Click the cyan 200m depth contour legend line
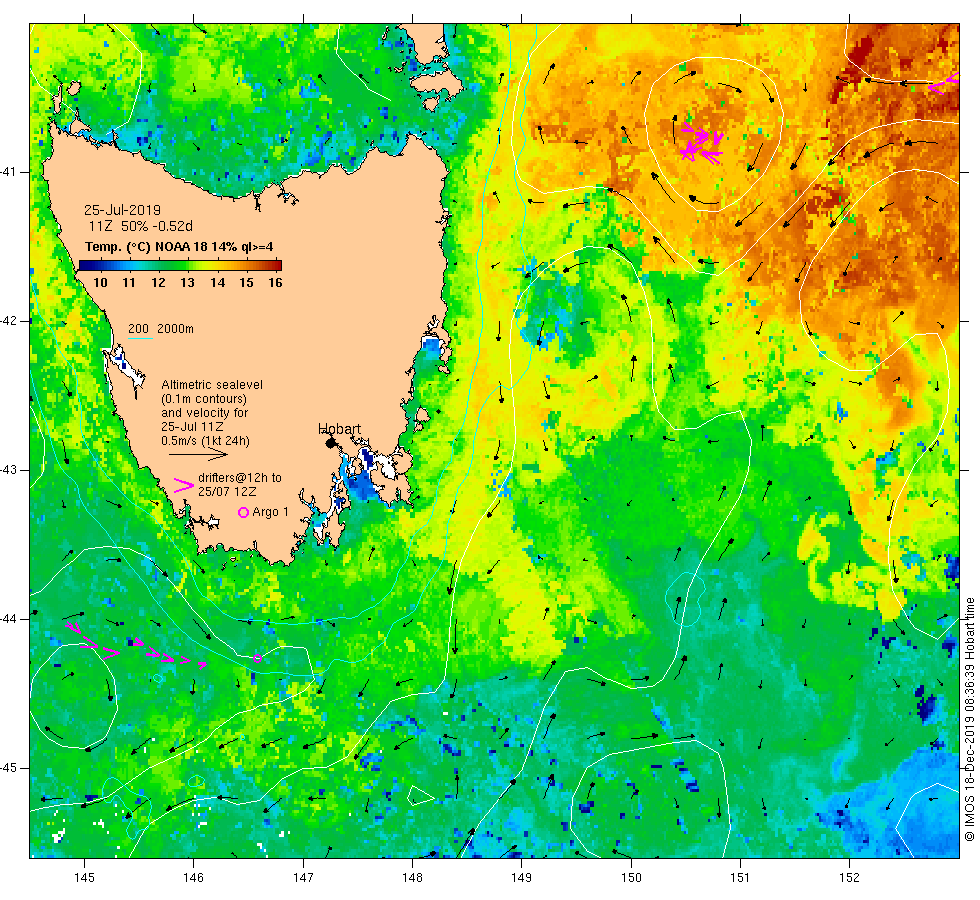This screenshot has width=980, height=900. pyautogui.click(x=141, y=339)
